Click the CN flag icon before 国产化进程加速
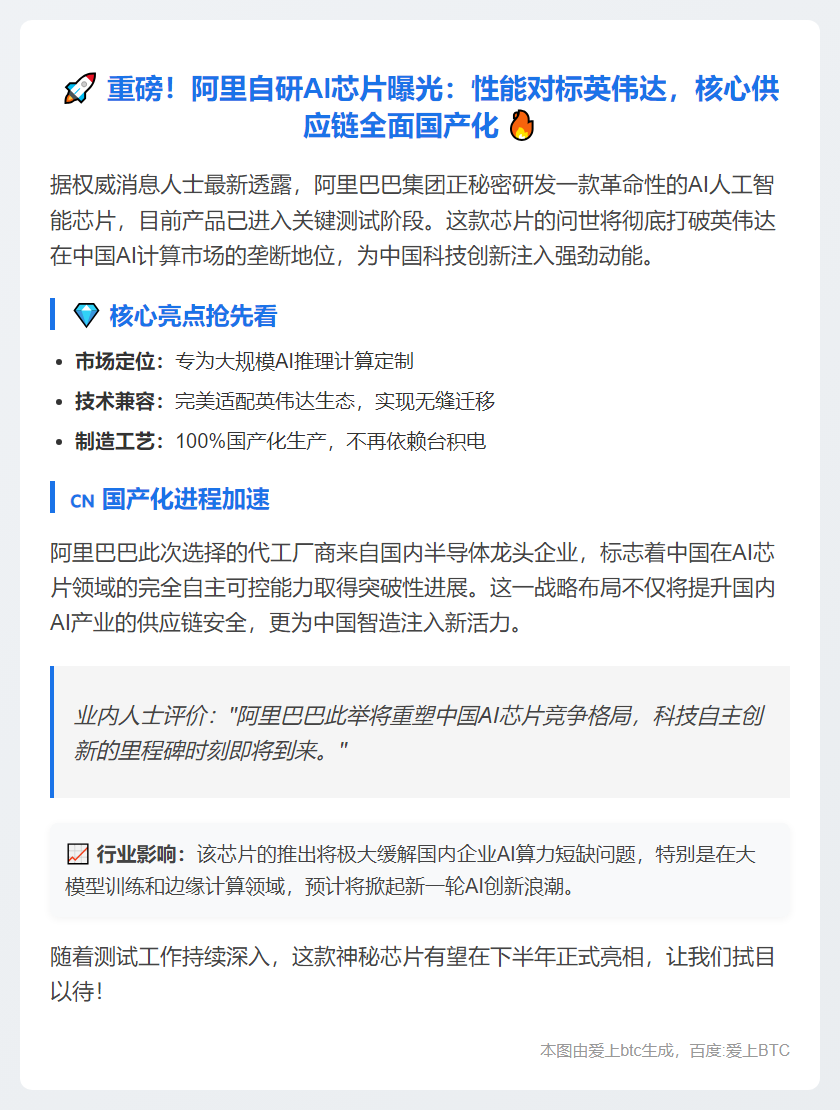Image resolution: width=840 pixels, height=1110 pixels. (82, 500)
